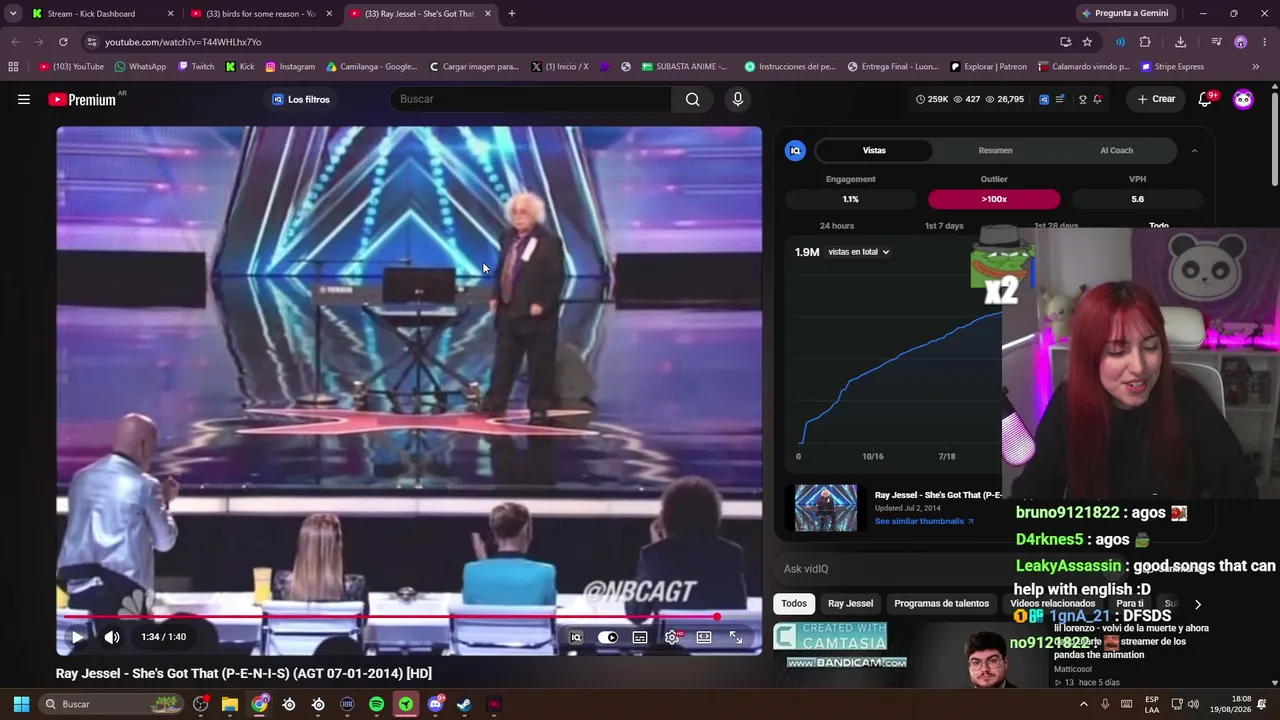Open Discord from the taskbar

point(435,704)
